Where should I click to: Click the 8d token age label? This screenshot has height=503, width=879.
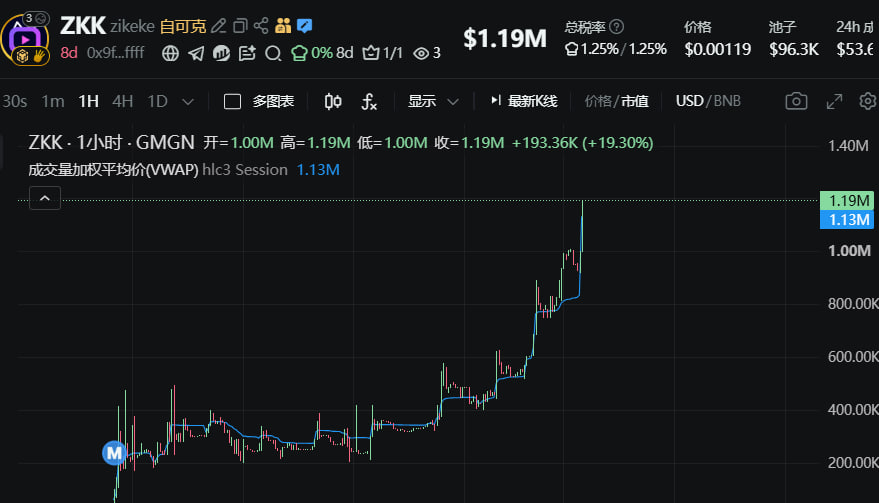point(69,53)
